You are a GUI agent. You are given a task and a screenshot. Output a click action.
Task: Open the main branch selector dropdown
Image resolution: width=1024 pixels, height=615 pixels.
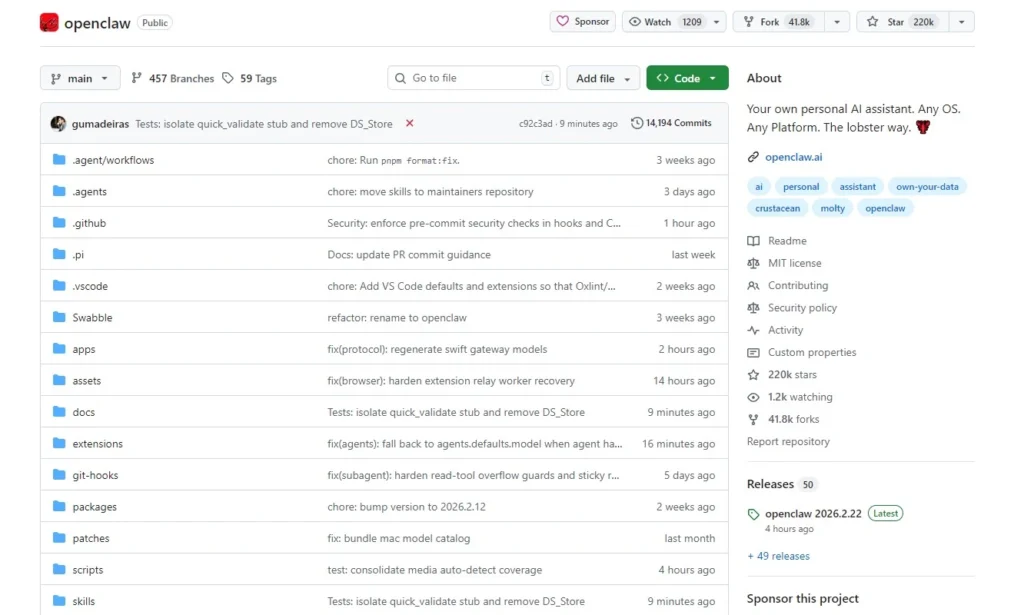click(x=79, y=78)
